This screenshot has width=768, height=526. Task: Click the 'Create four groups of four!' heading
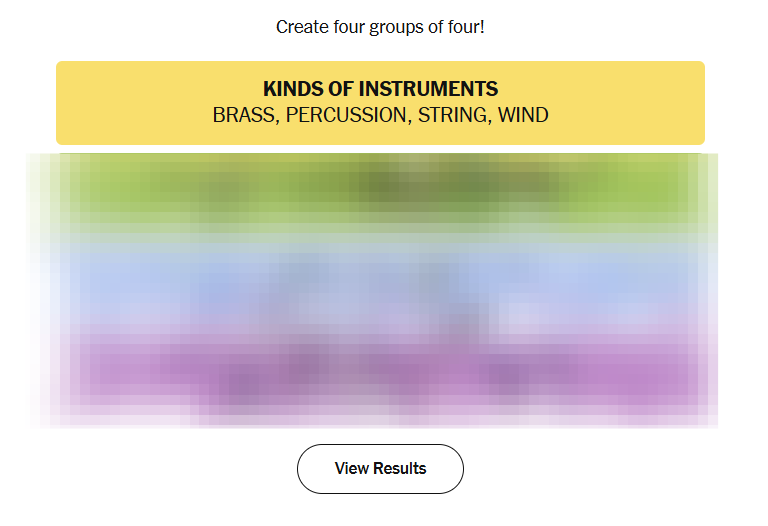(x=380, y=27)
